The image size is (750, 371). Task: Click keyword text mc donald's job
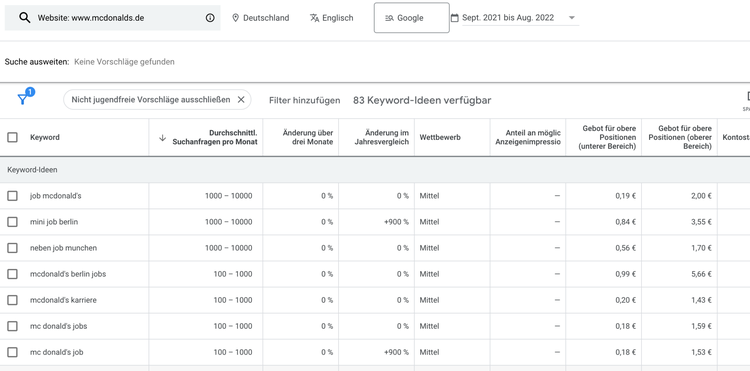pyautogui.click(x=56, y=352)
